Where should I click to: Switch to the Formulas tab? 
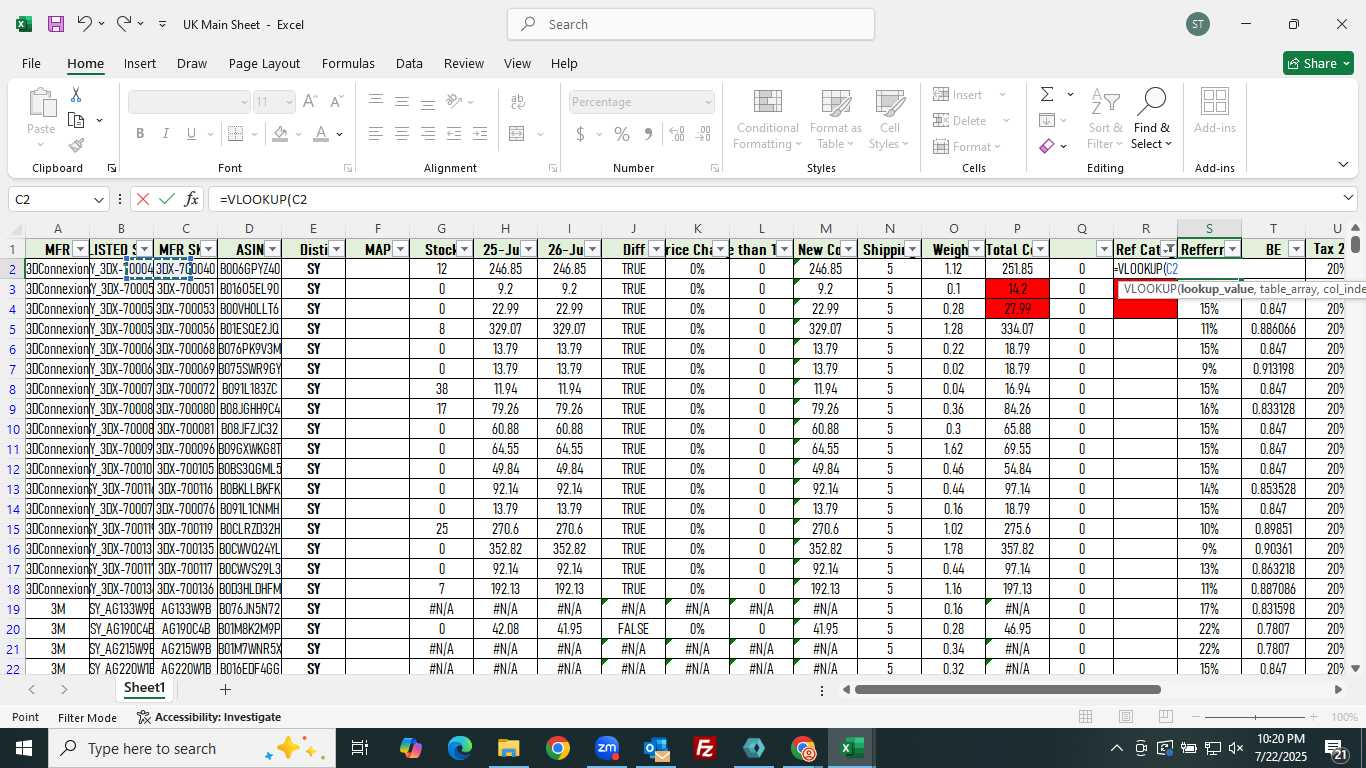click(x=348, y=63)
